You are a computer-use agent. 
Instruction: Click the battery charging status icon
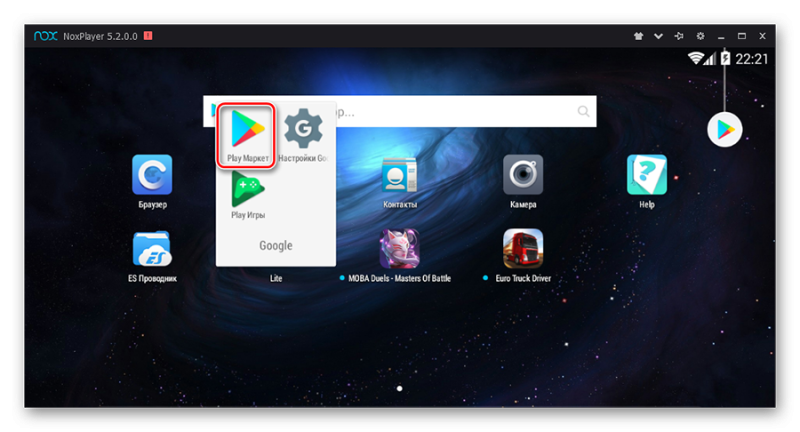[x=726, y=58]
